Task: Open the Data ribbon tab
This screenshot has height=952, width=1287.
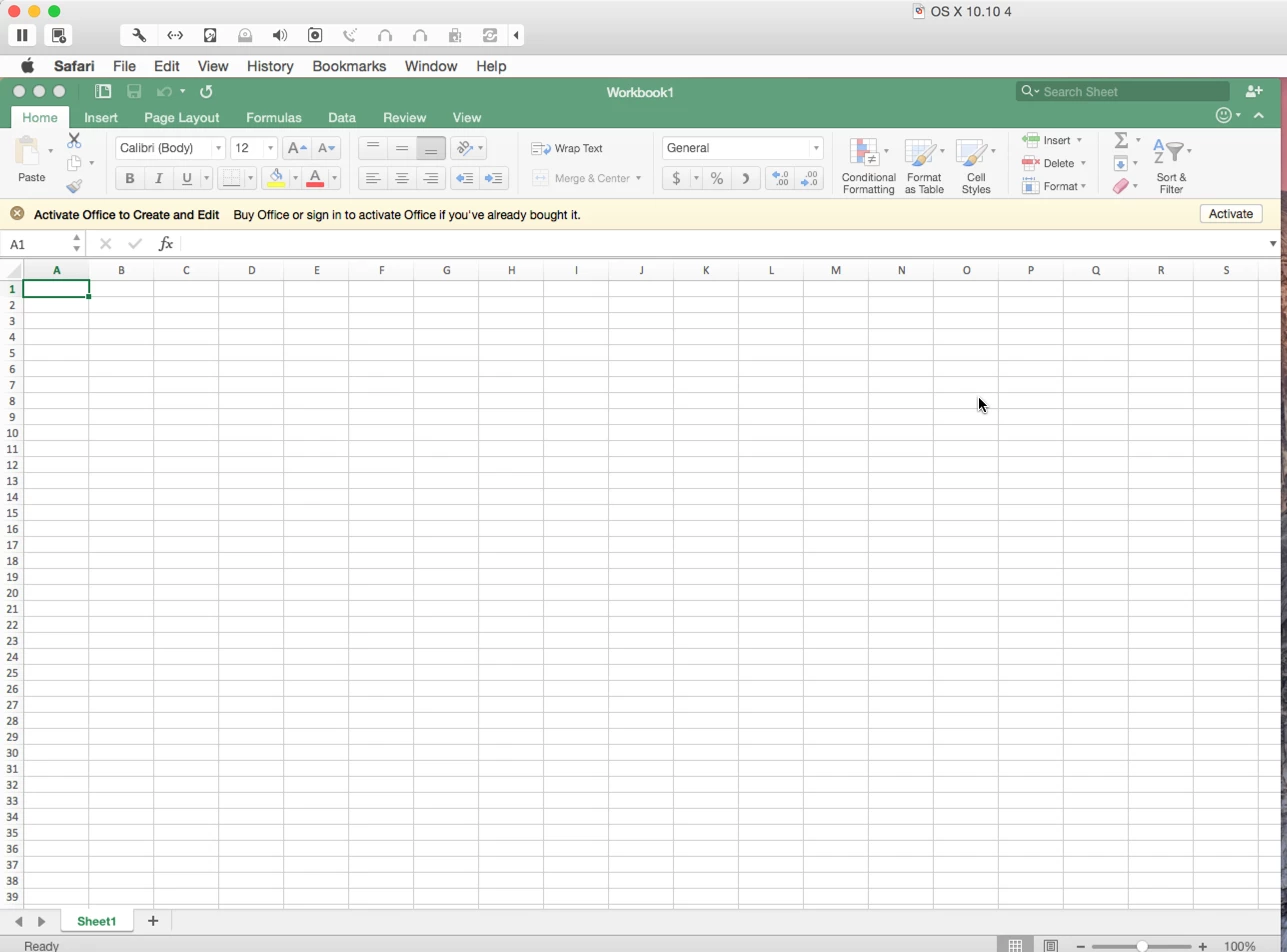Action: tap(341, 117)
